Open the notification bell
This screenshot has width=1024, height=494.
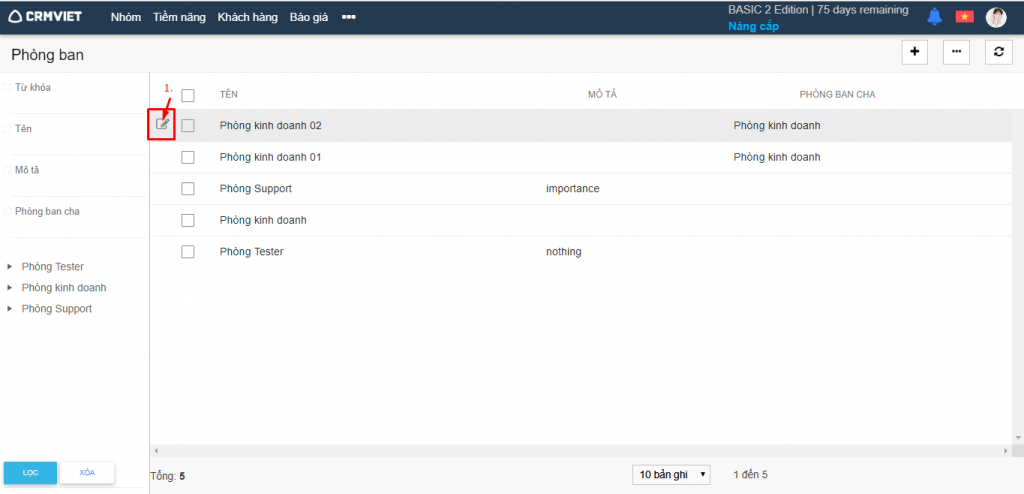click(x=934, y=16)
